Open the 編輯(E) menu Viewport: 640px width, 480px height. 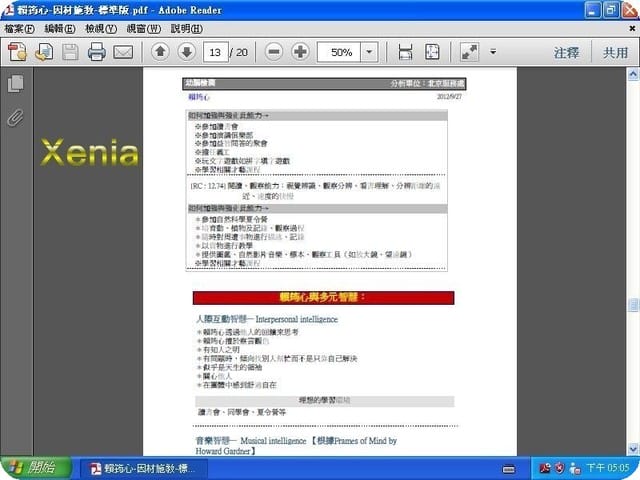pos(60,29)
